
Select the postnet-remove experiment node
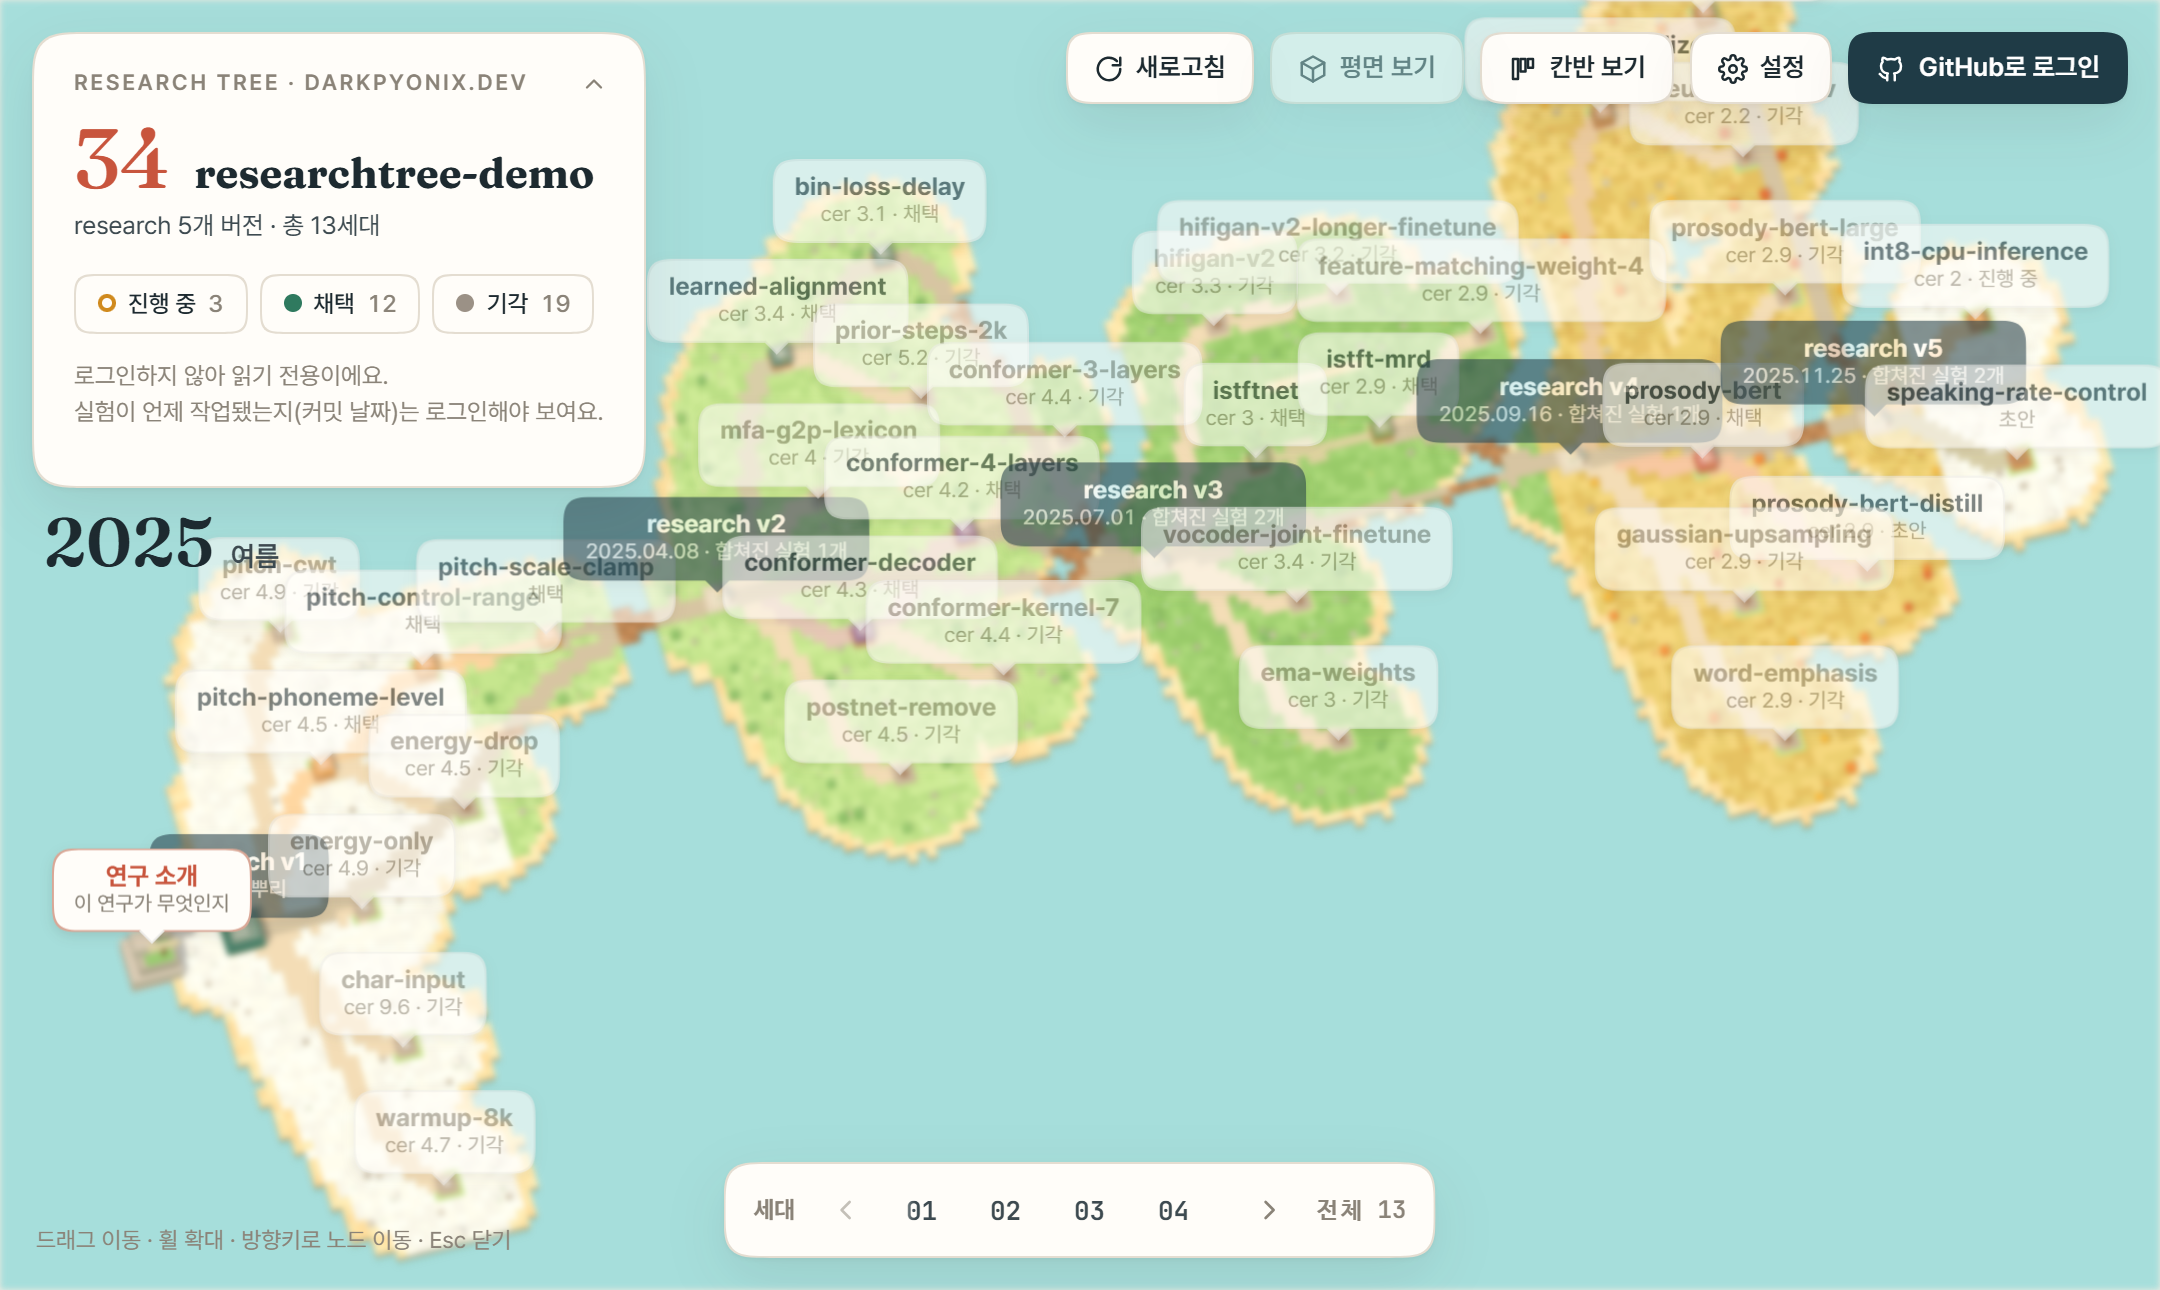(x=901, y=720)
